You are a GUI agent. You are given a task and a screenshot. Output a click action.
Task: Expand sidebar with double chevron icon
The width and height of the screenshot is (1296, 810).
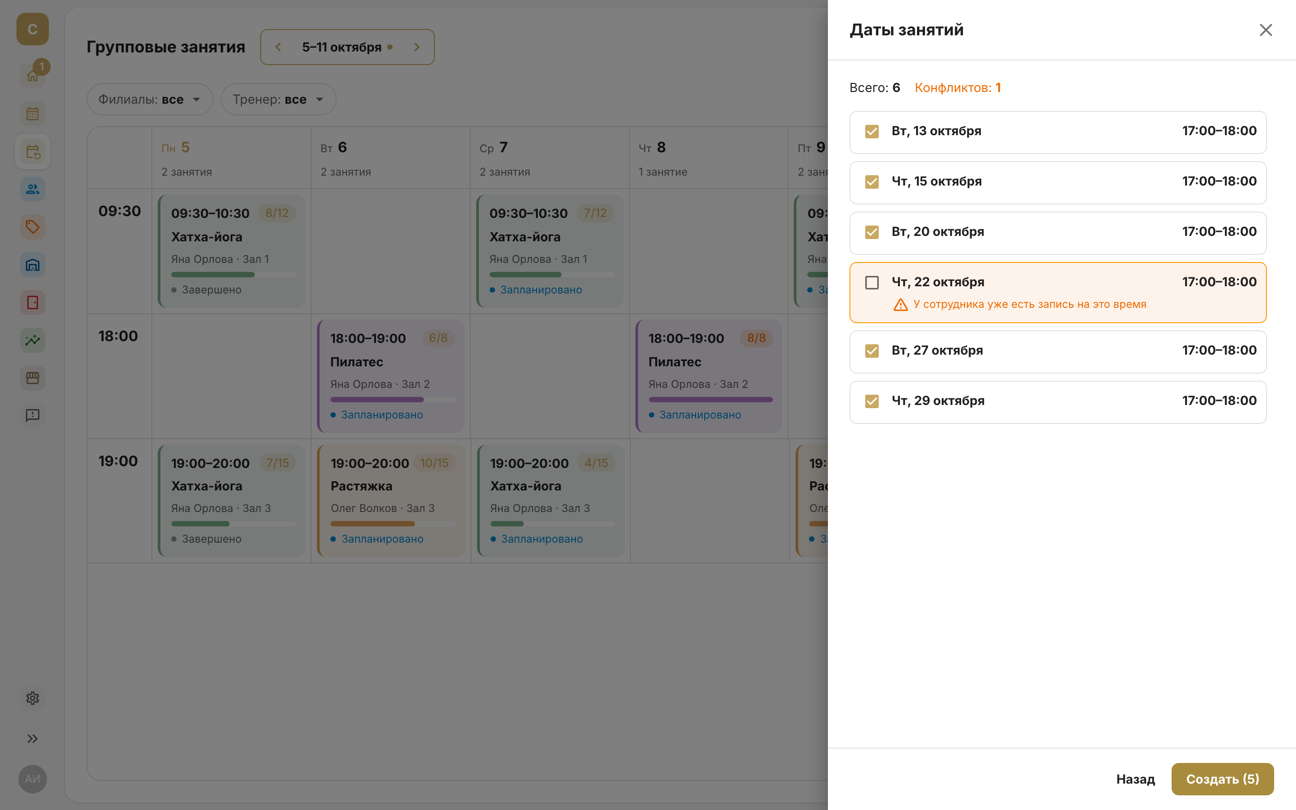(33, 739)
